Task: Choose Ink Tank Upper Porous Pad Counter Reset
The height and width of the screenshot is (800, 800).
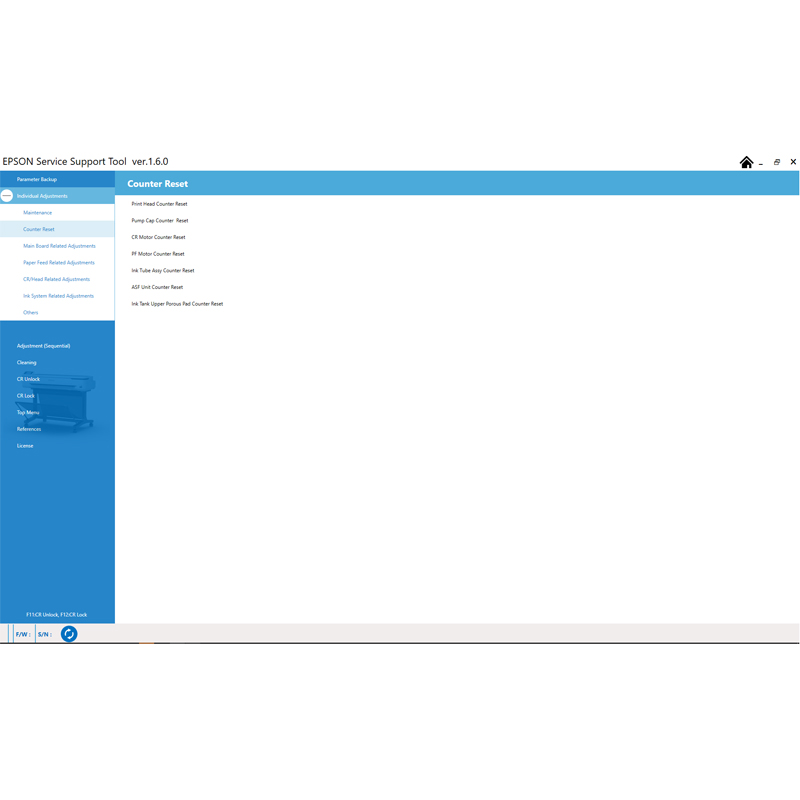Action: [x=177, y=304]
